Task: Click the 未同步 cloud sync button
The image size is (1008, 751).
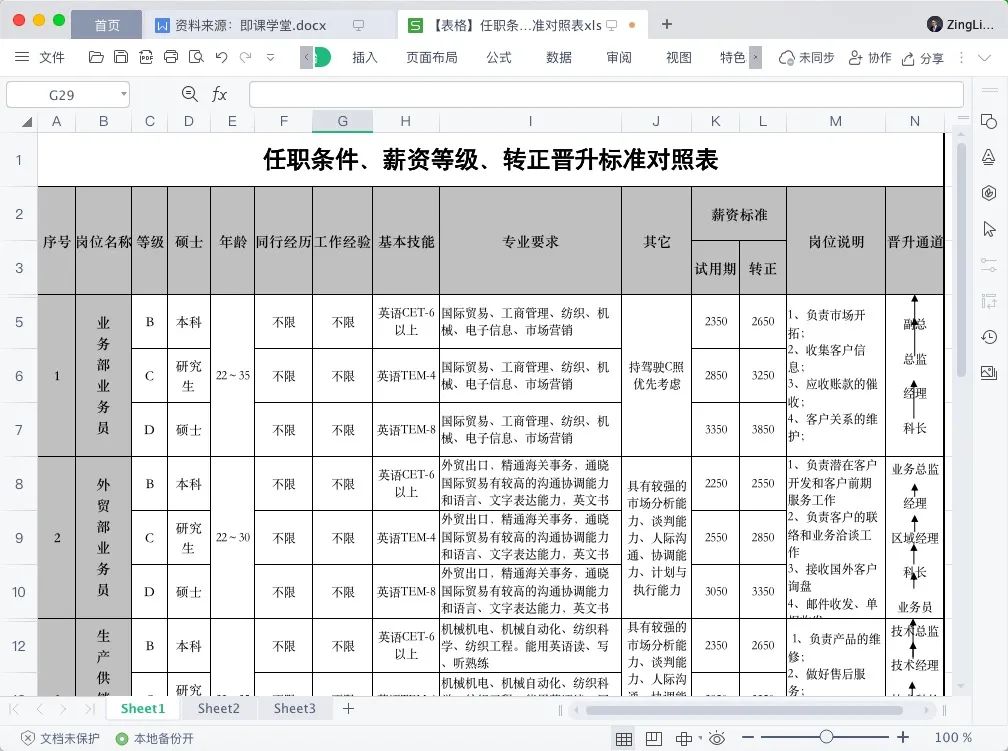Action: [x=806, y=58]
